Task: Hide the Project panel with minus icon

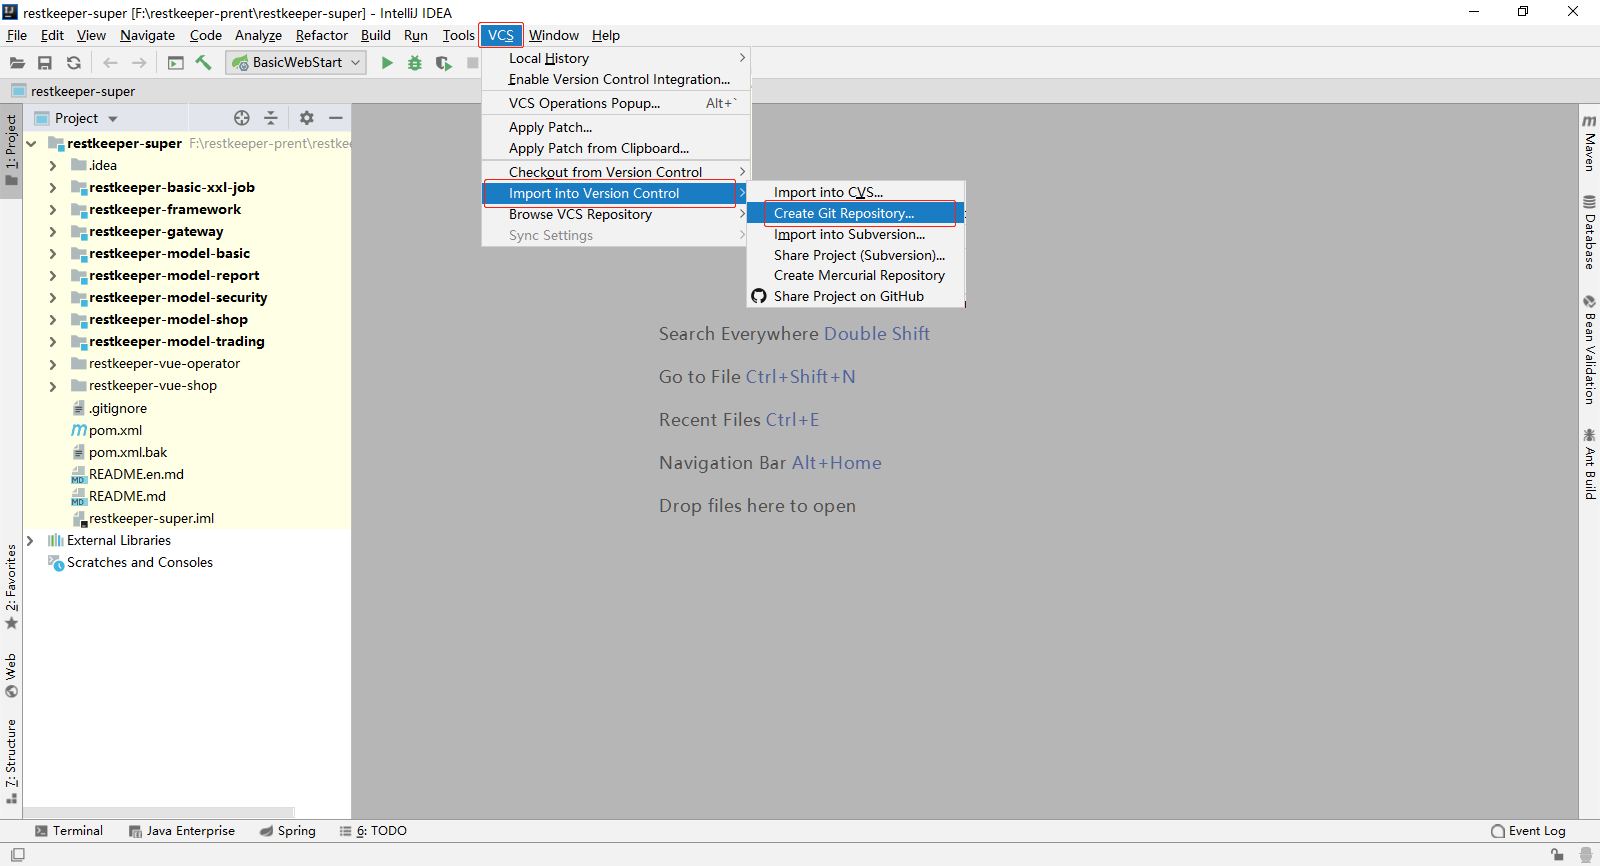Action: [336, 118]
